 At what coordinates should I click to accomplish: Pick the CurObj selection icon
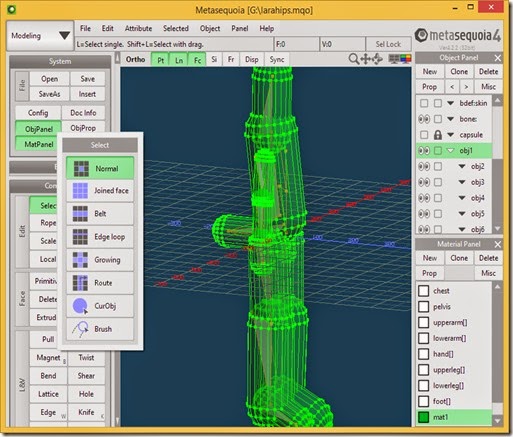81,306
